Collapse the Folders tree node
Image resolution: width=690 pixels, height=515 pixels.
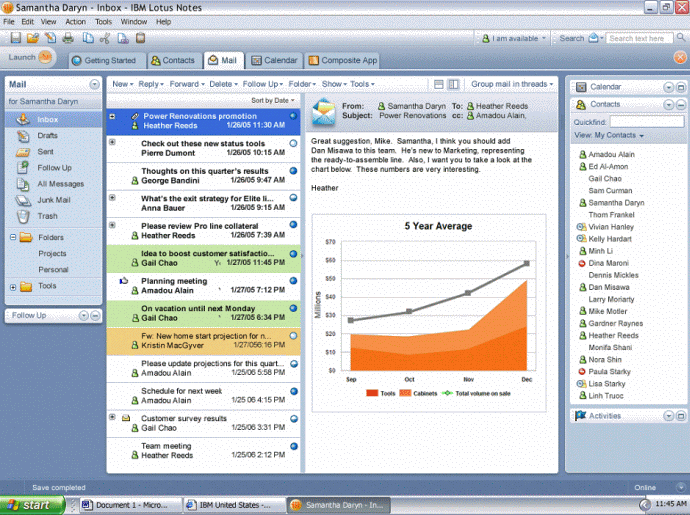(13, 237)
